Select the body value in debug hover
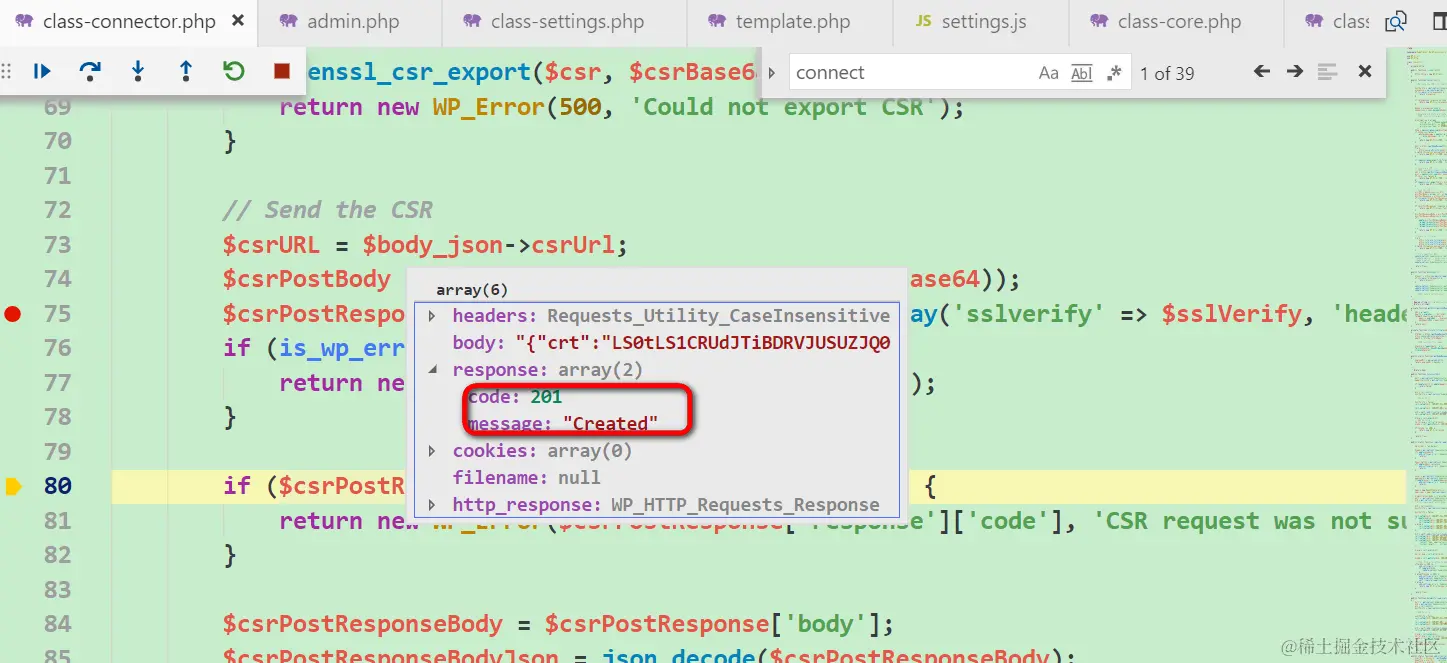1447x663 pixels. [x=702, y=343]
